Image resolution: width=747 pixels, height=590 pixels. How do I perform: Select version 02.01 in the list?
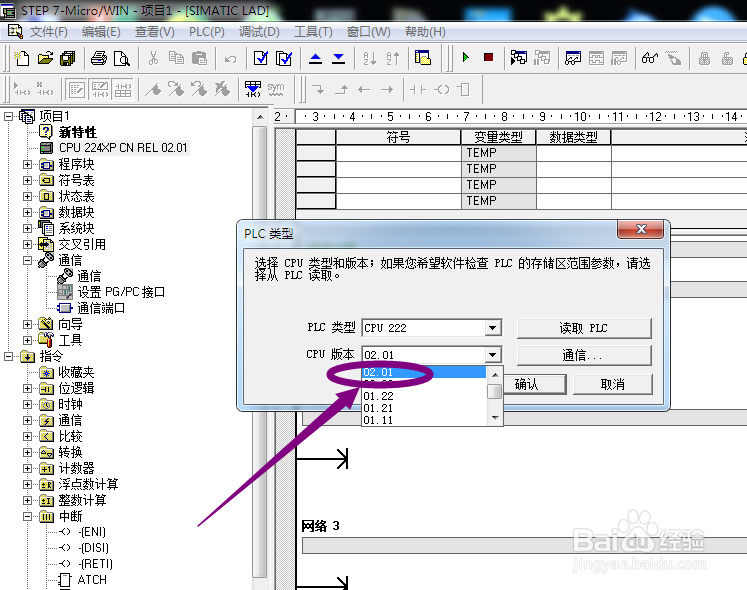pyautogui.click(x=424, y=372)
